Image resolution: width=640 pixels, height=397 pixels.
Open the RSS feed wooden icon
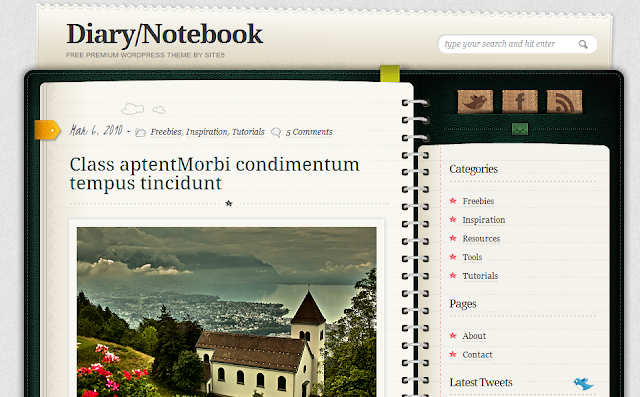[564, 101]
